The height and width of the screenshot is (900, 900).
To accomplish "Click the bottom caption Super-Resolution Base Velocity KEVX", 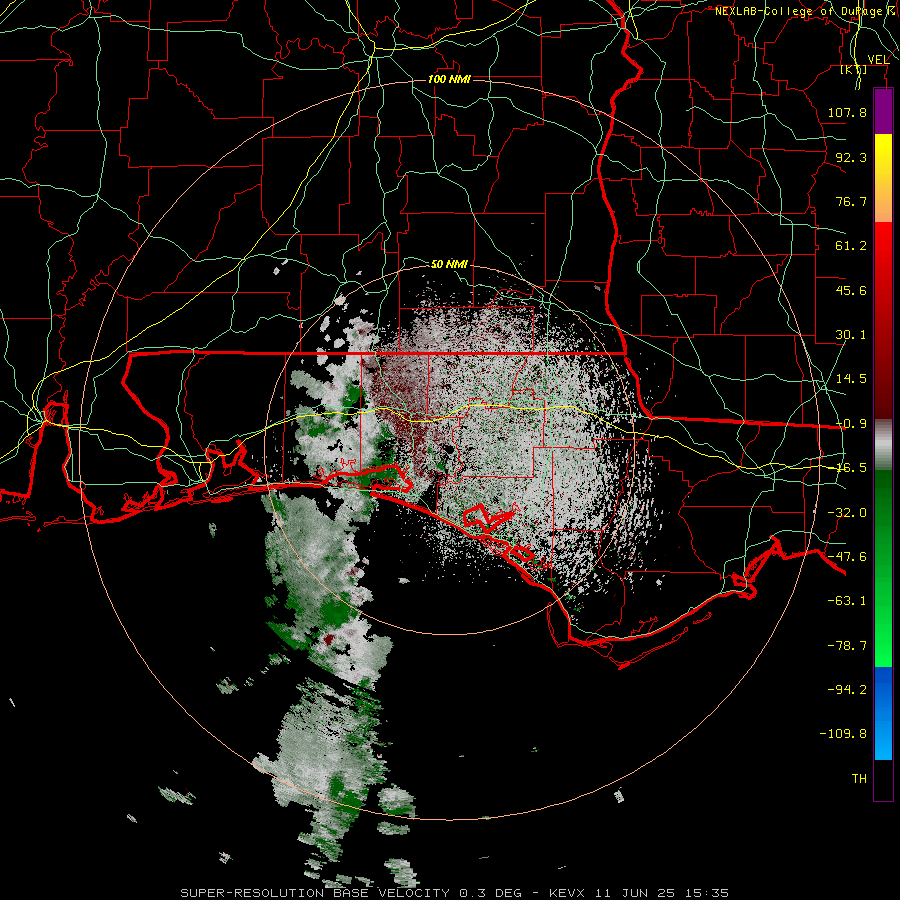I will (x=455, y=893).
